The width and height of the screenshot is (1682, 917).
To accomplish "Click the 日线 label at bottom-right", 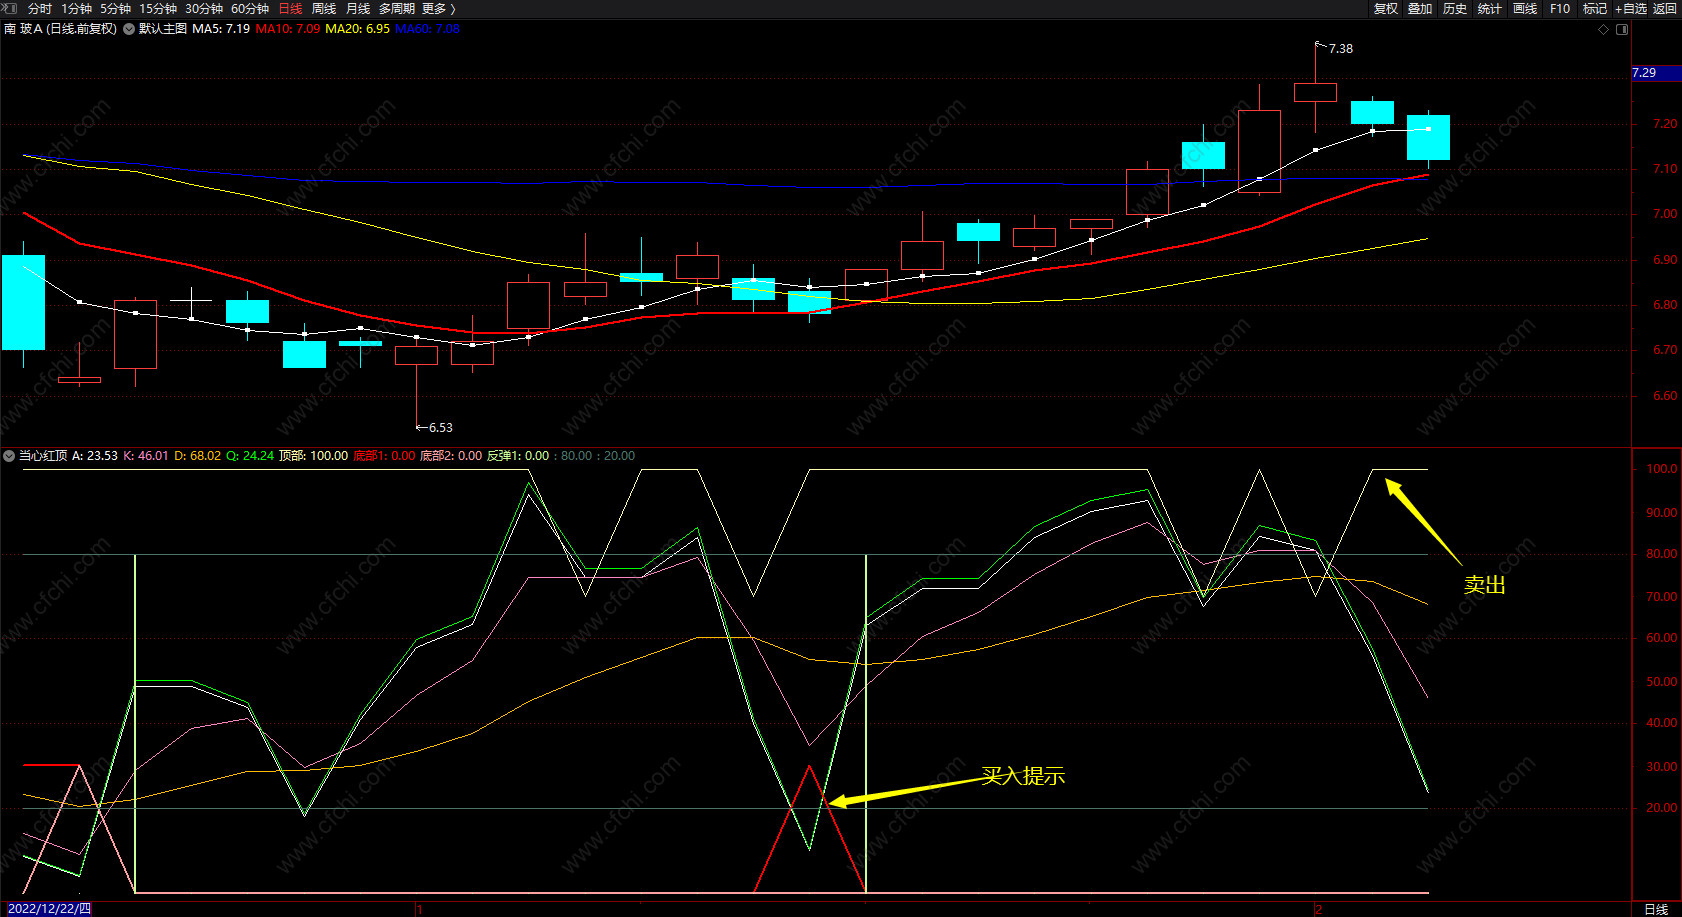I will tap(1657, 909).
